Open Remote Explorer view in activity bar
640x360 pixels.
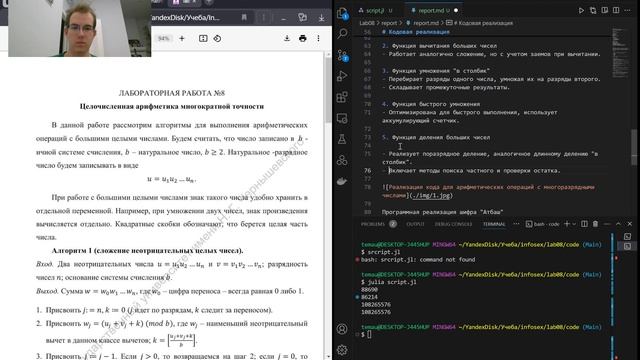click(342, 118)
